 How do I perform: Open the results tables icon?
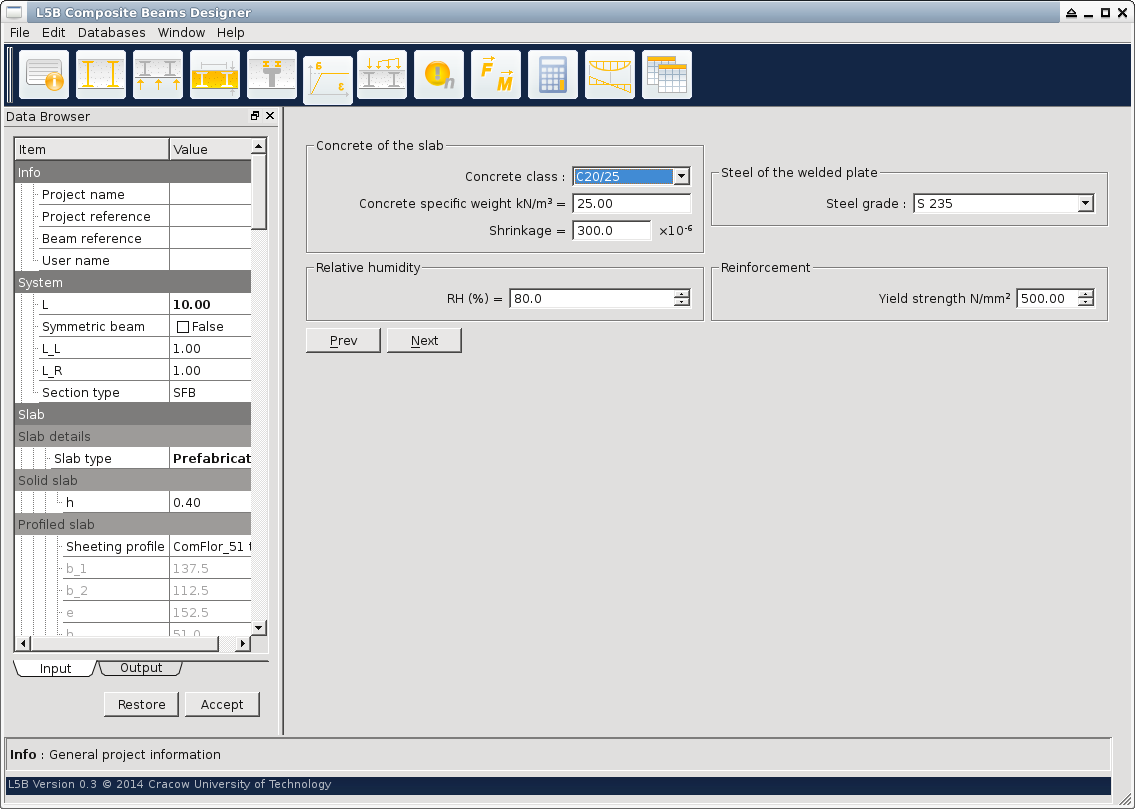pos(667,75)
